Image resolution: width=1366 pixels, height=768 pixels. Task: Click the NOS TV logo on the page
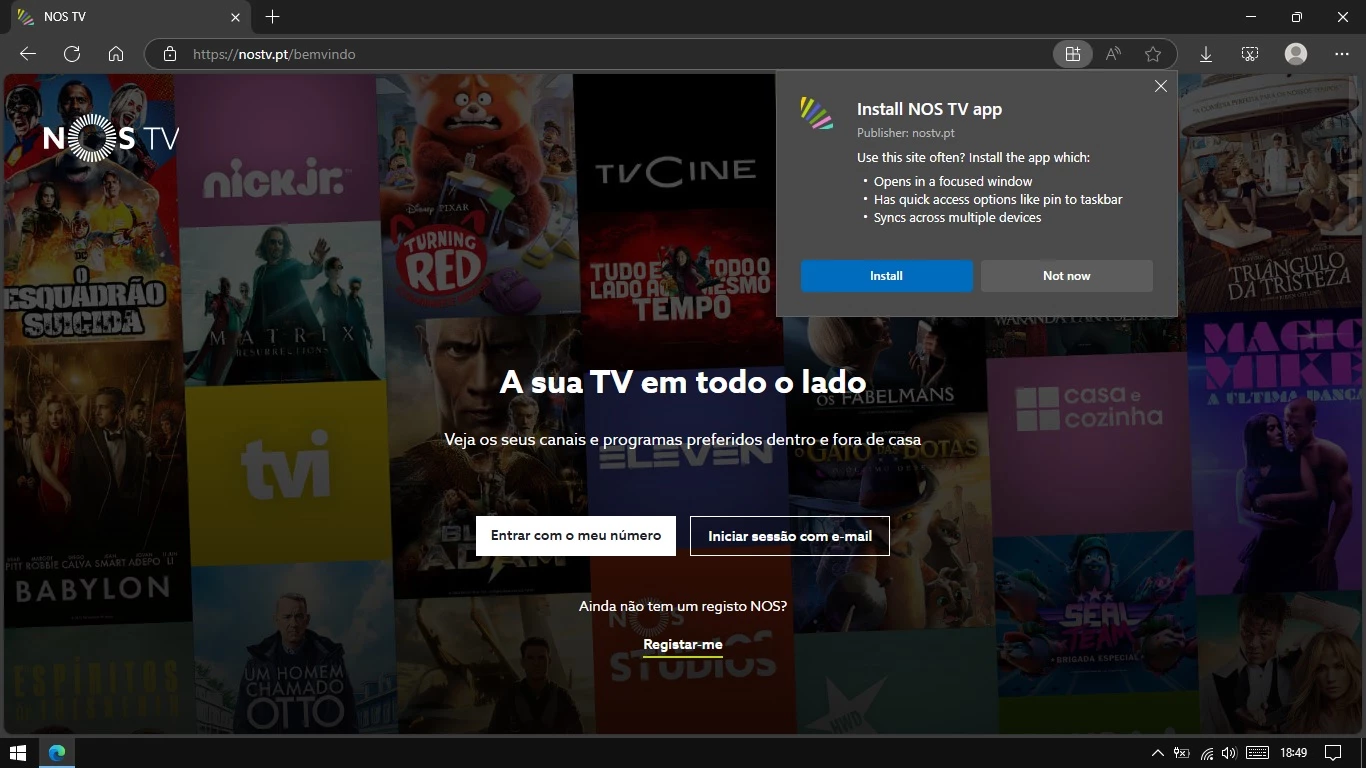point(111,138)
